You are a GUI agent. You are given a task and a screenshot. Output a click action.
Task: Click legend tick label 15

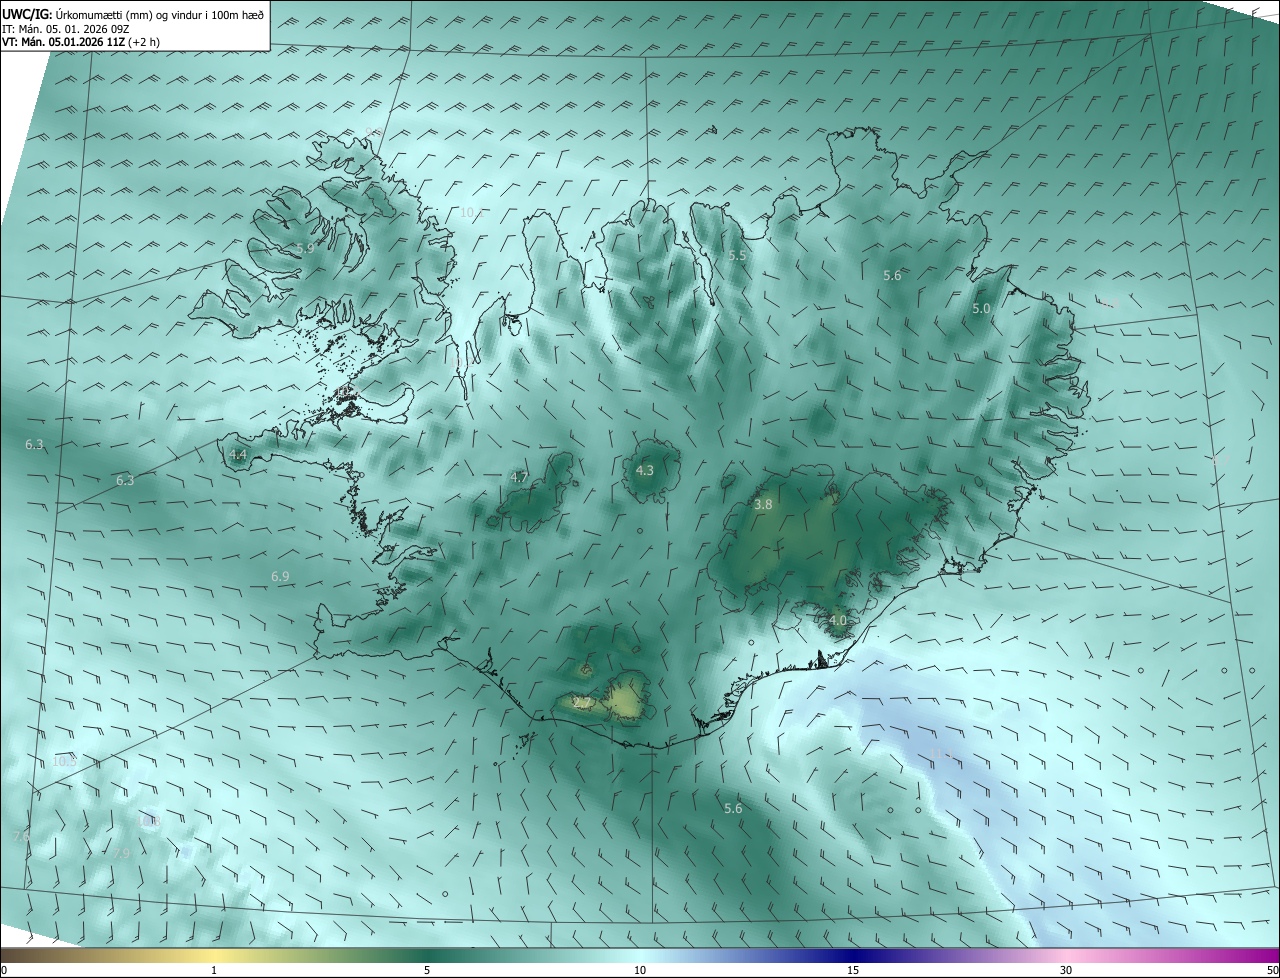click(853, 970)
